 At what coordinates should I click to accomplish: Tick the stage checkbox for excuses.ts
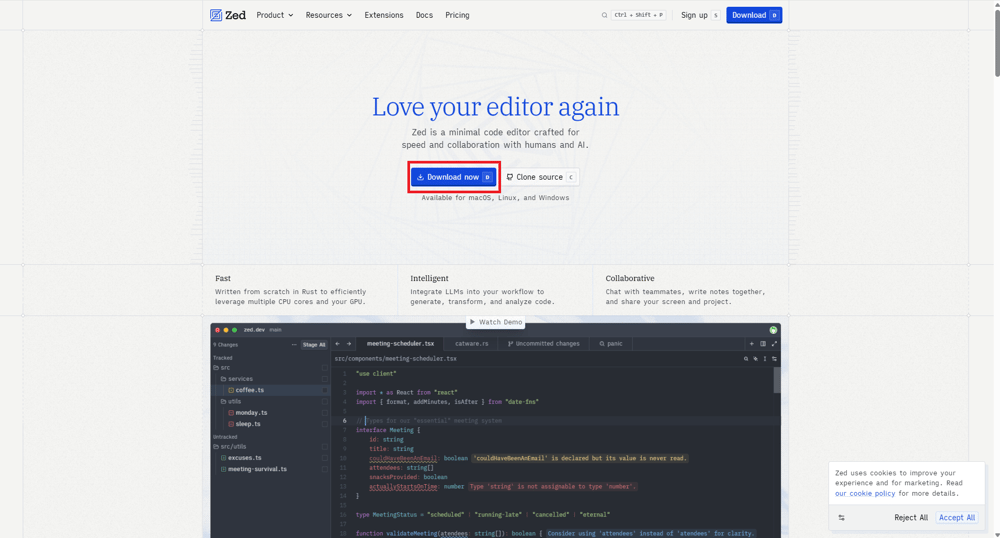click(324, 458)
